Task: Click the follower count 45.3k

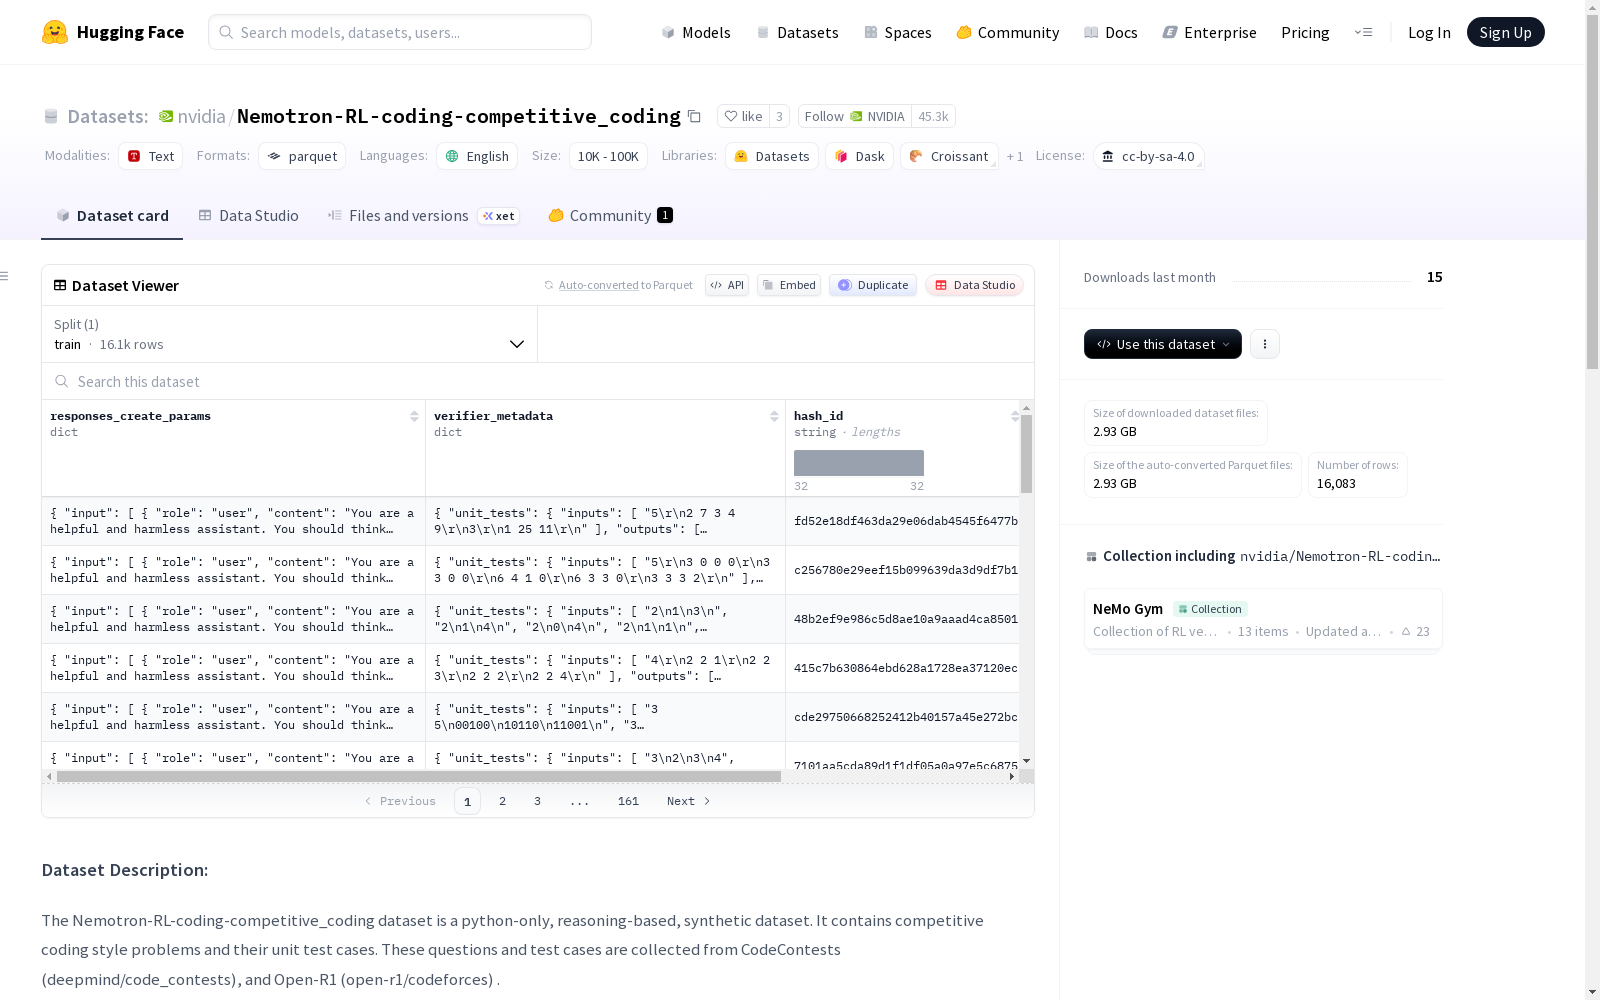Action: (x=933, y=116)
